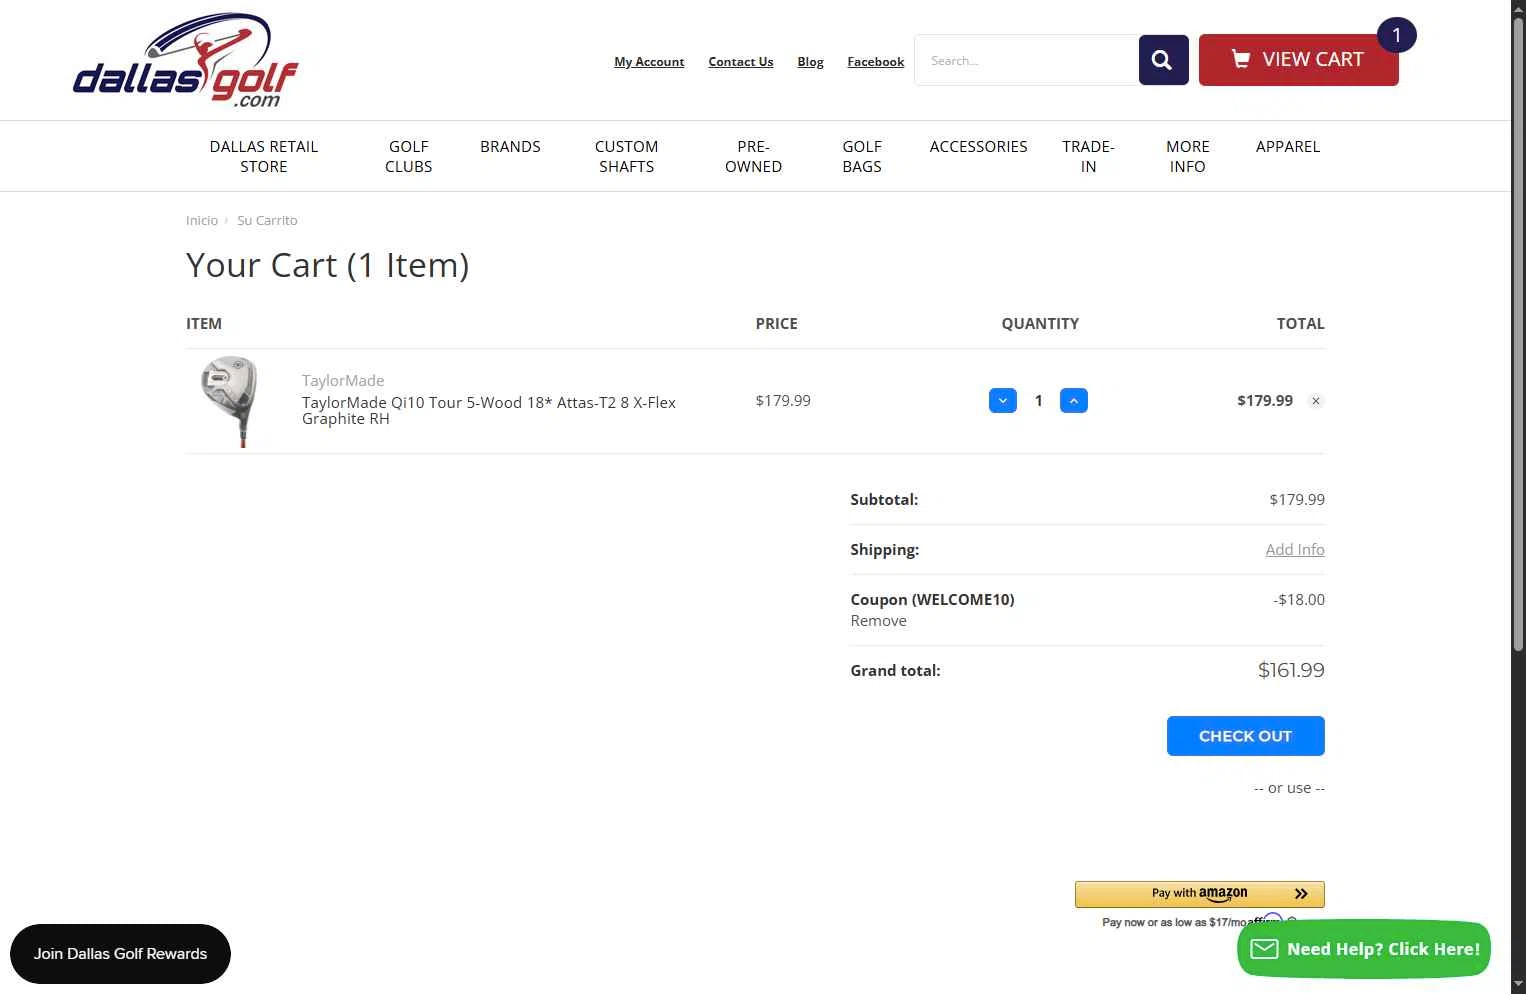This screenshot has width=1526, height=994.
Task: Click the Su Carrito breadcrumb
Action: pos(267,220)
